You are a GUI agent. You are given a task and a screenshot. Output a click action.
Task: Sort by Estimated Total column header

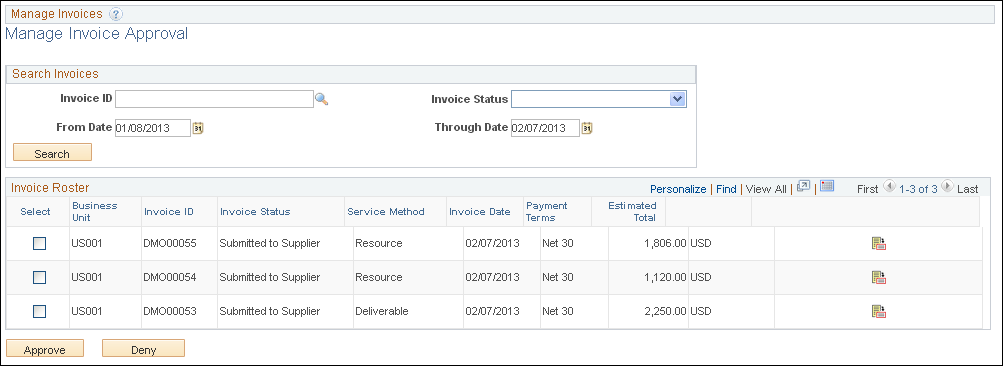[632, 211]
